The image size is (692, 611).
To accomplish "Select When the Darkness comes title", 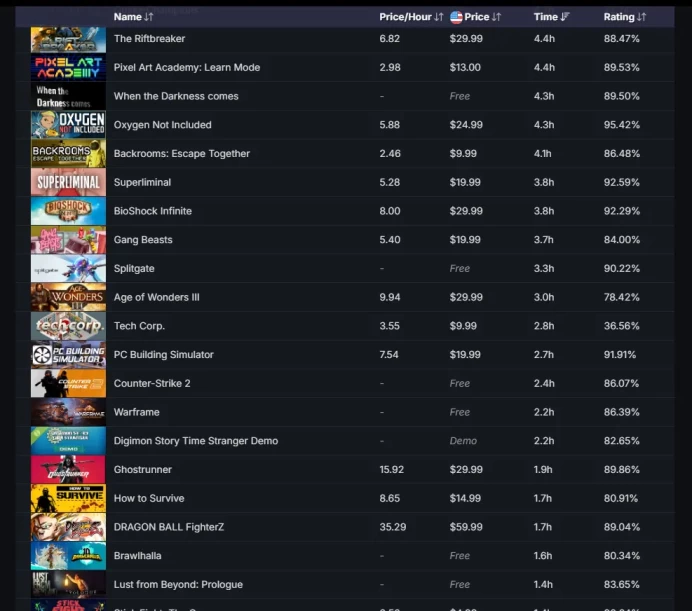I will (x=176, y=96).
